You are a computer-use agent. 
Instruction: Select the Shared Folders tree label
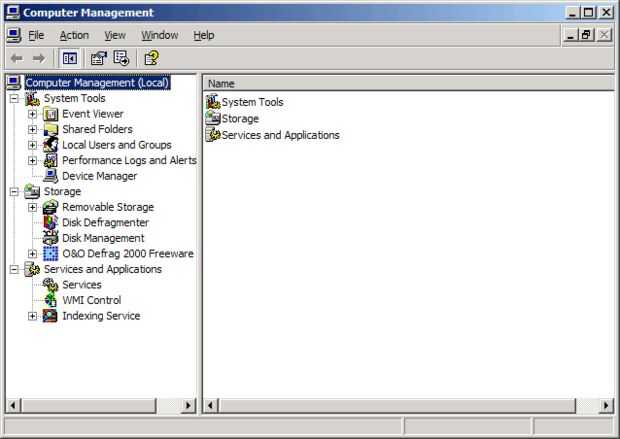tap(97, 130)
